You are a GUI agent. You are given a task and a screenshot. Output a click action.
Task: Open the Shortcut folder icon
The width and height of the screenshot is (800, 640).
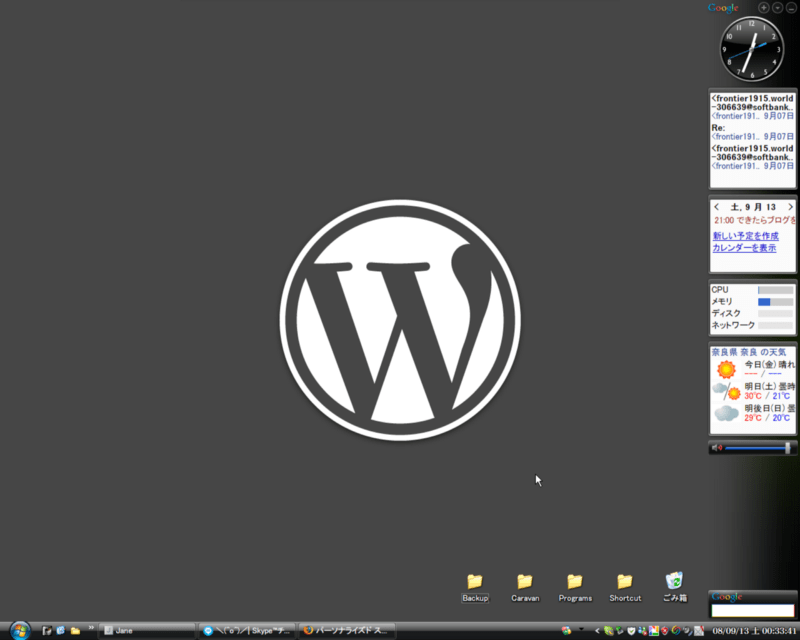(x=625, y=582)
